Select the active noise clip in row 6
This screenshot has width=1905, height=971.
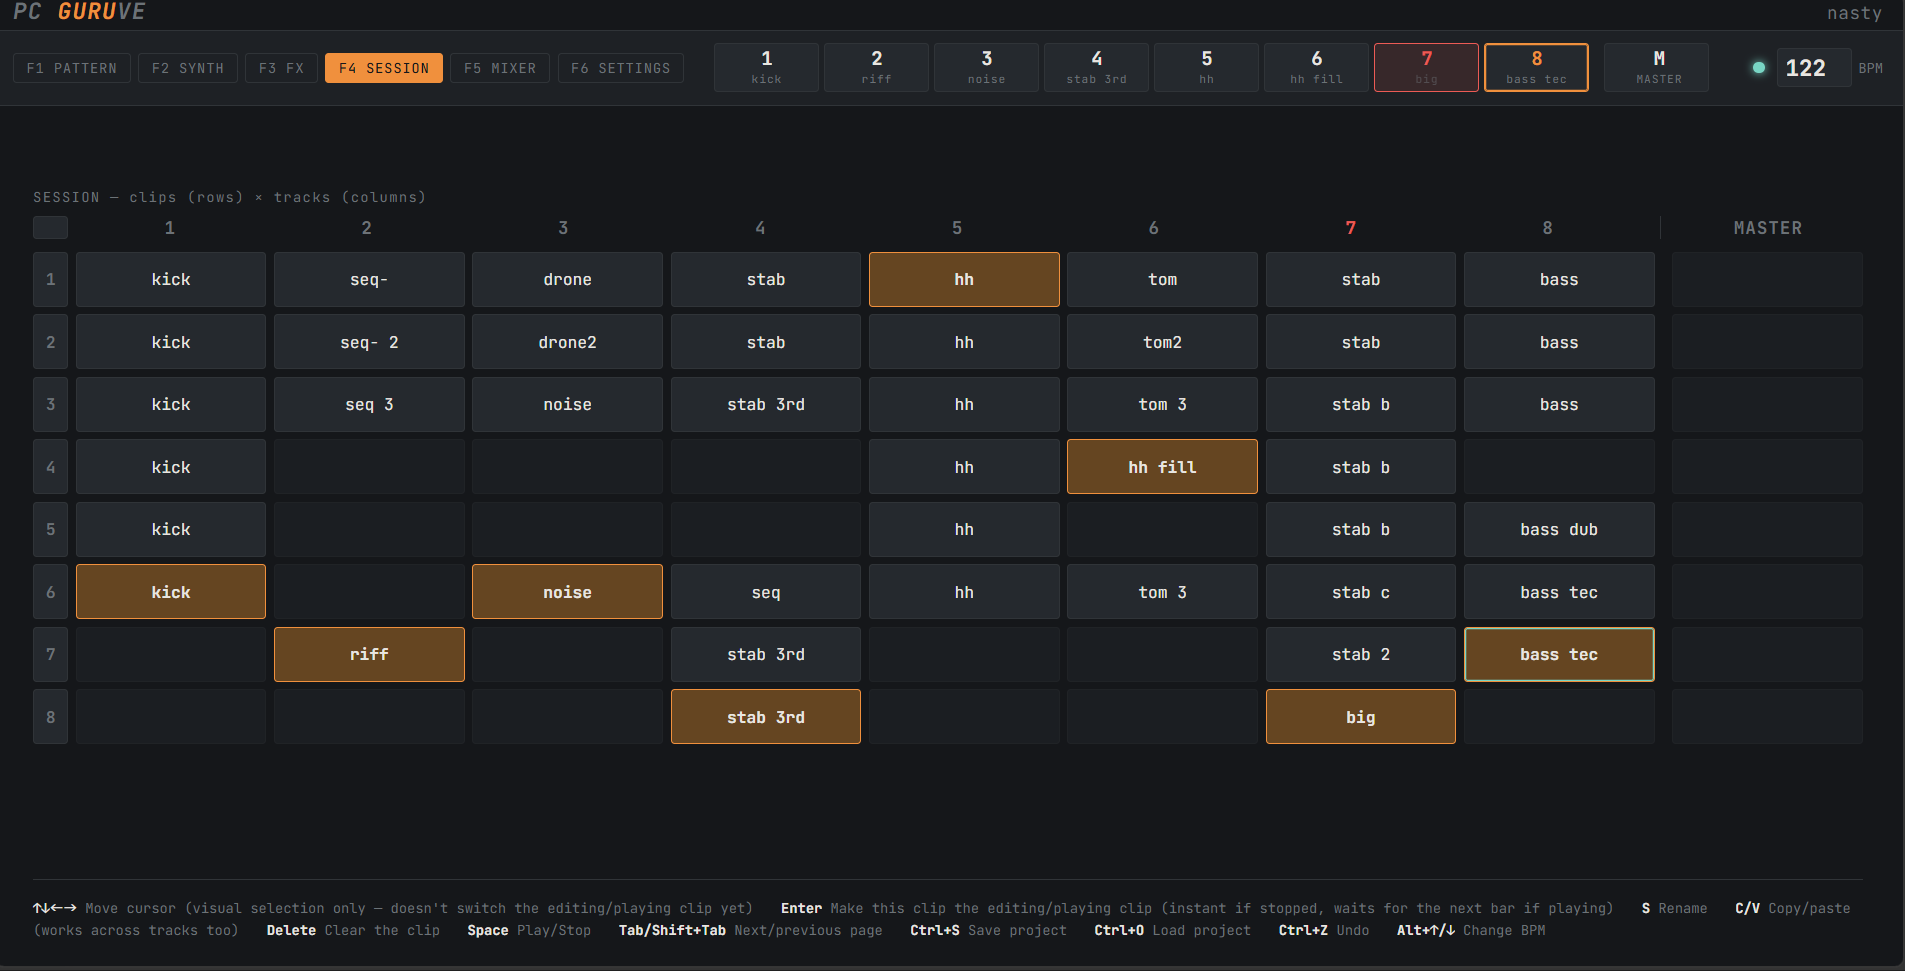[567, 592]
